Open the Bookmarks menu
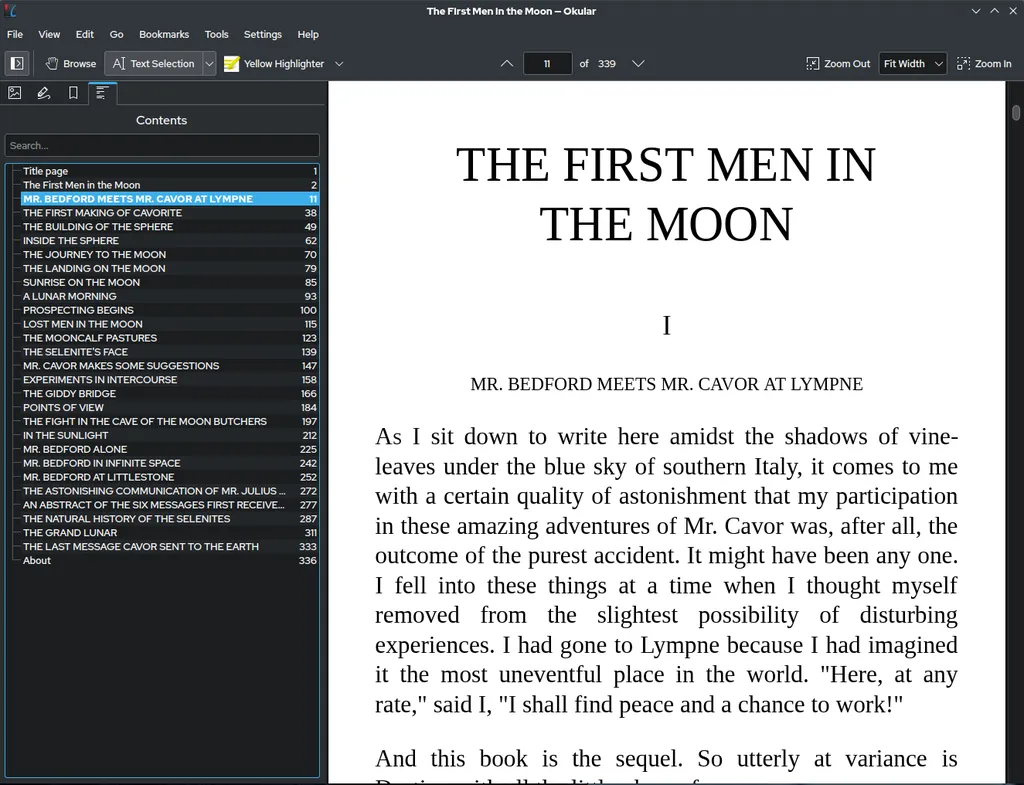Screen dimensions: 1024x785 click(164, 34)
